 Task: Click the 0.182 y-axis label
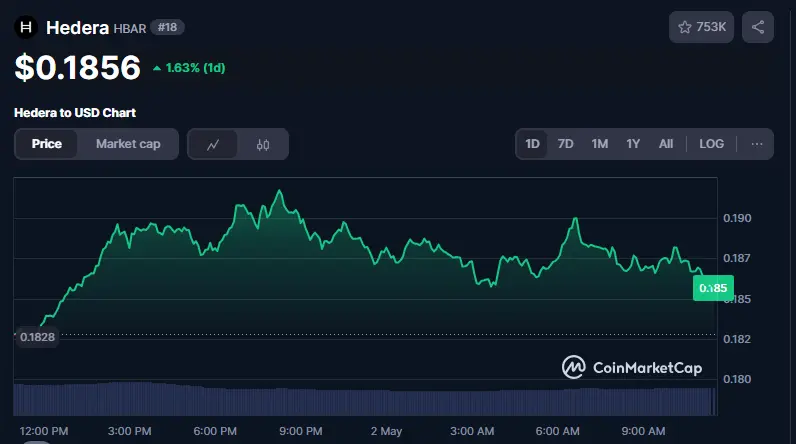click(737, 339)
